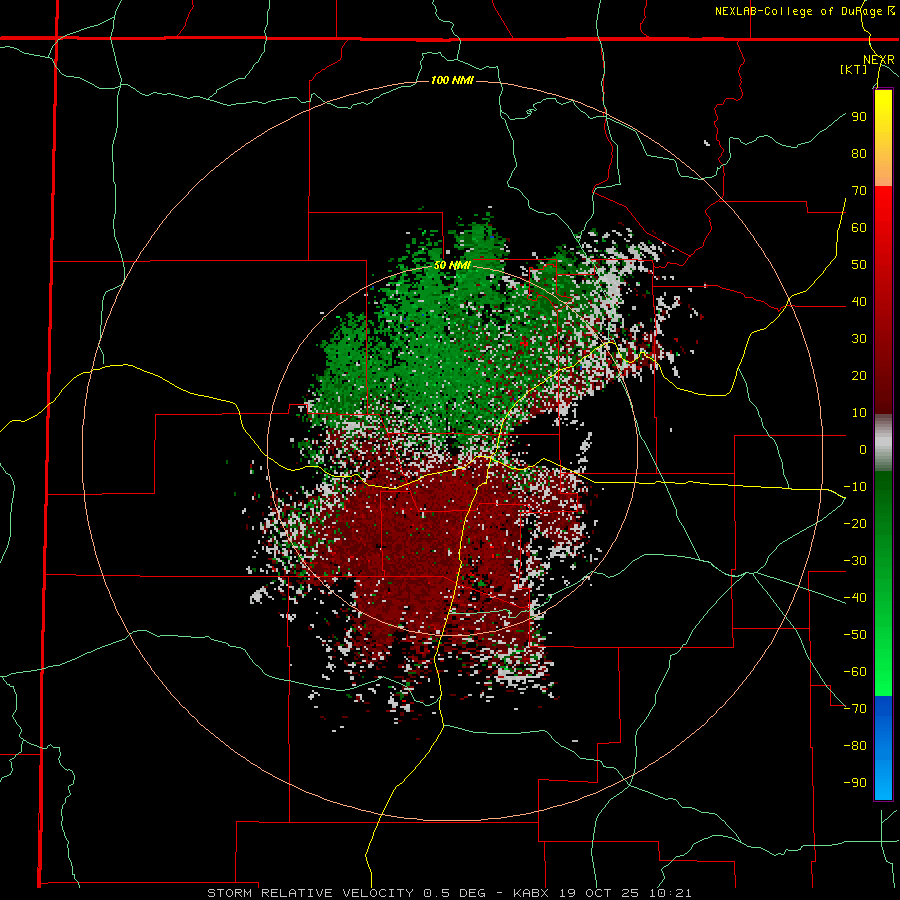Click the 60 value on the velocity scale
The height and width of the screenshot is (900, 900).
(859, 227)
